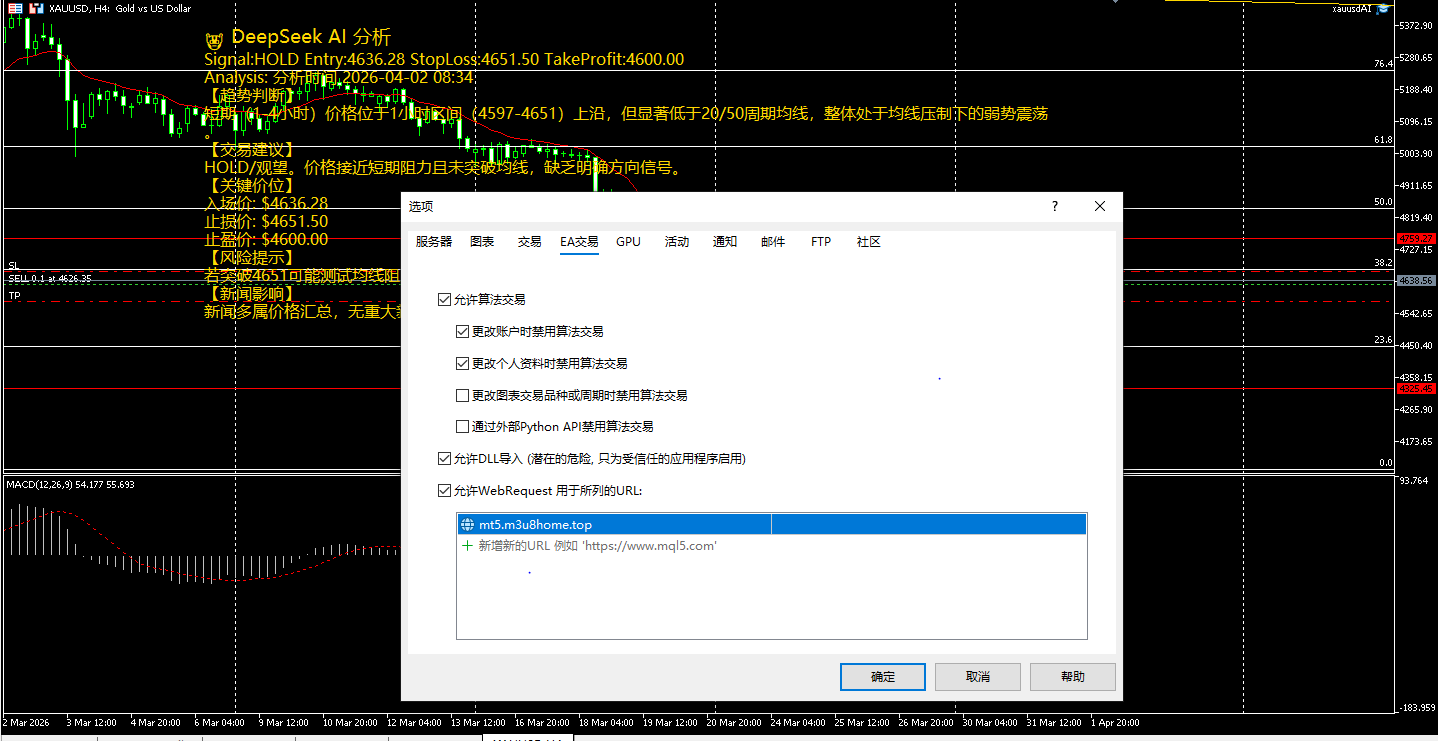This screenshot has height=741, width=1438.
Task: Uncheck 允许算法交易 checkbox
Action: point(444,299)
